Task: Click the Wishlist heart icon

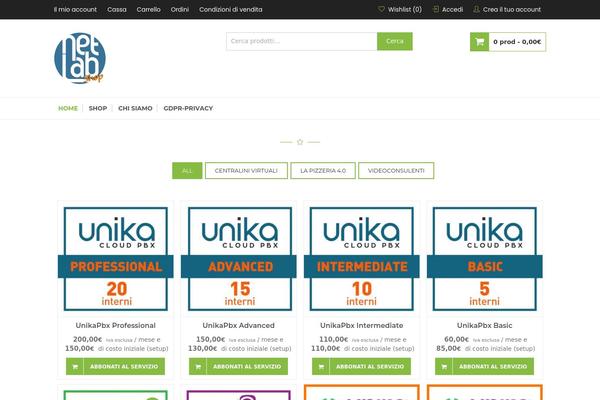Action: (381, 9)
